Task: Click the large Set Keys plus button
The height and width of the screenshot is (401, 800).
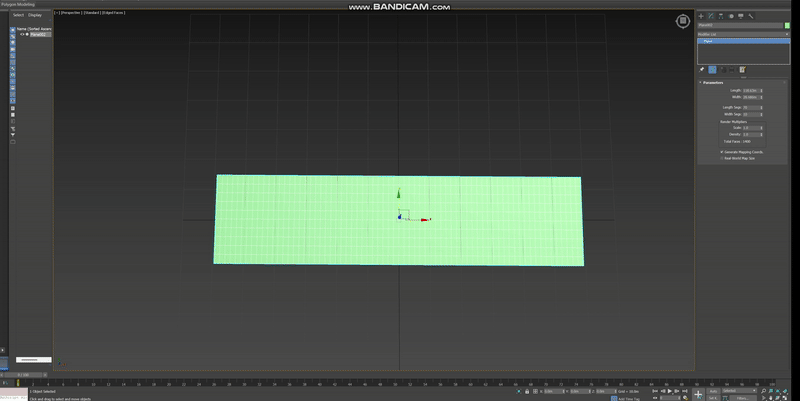Action: click(698, 394)
